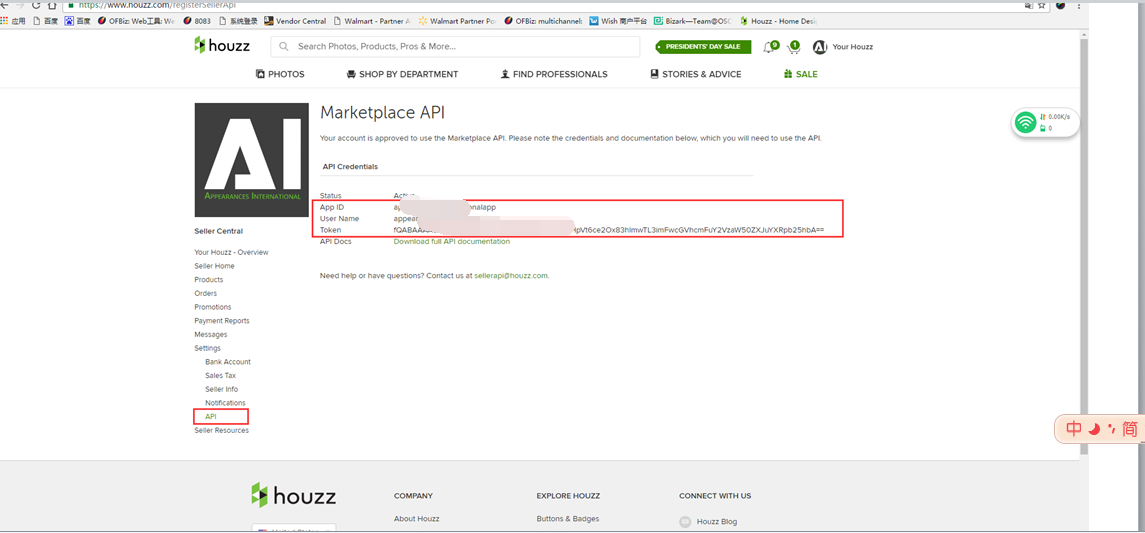Screen dimensions: 1145x533
Task: Open the SALE menu item
Action: tap(800, 74)
